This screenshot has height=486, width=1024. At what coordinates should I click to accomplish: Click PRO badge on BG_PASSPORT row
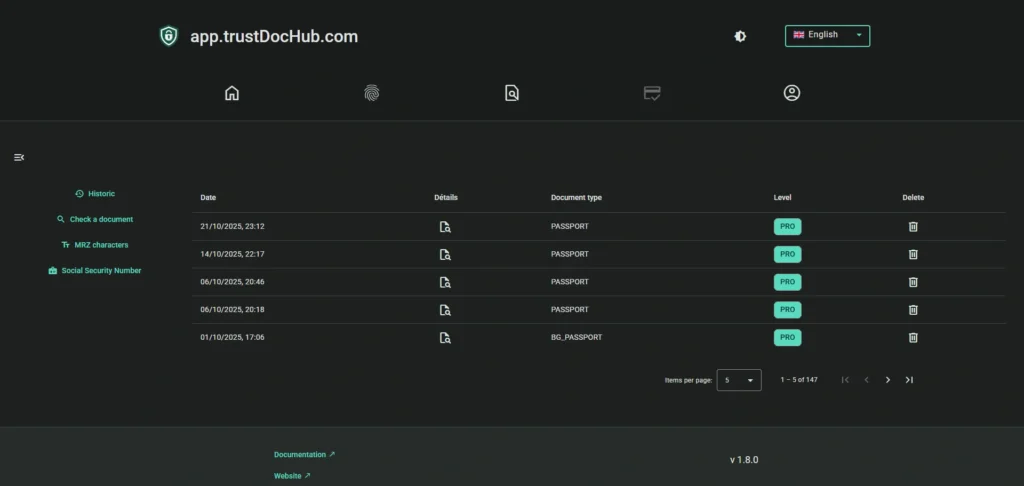(x=788, y=338)
